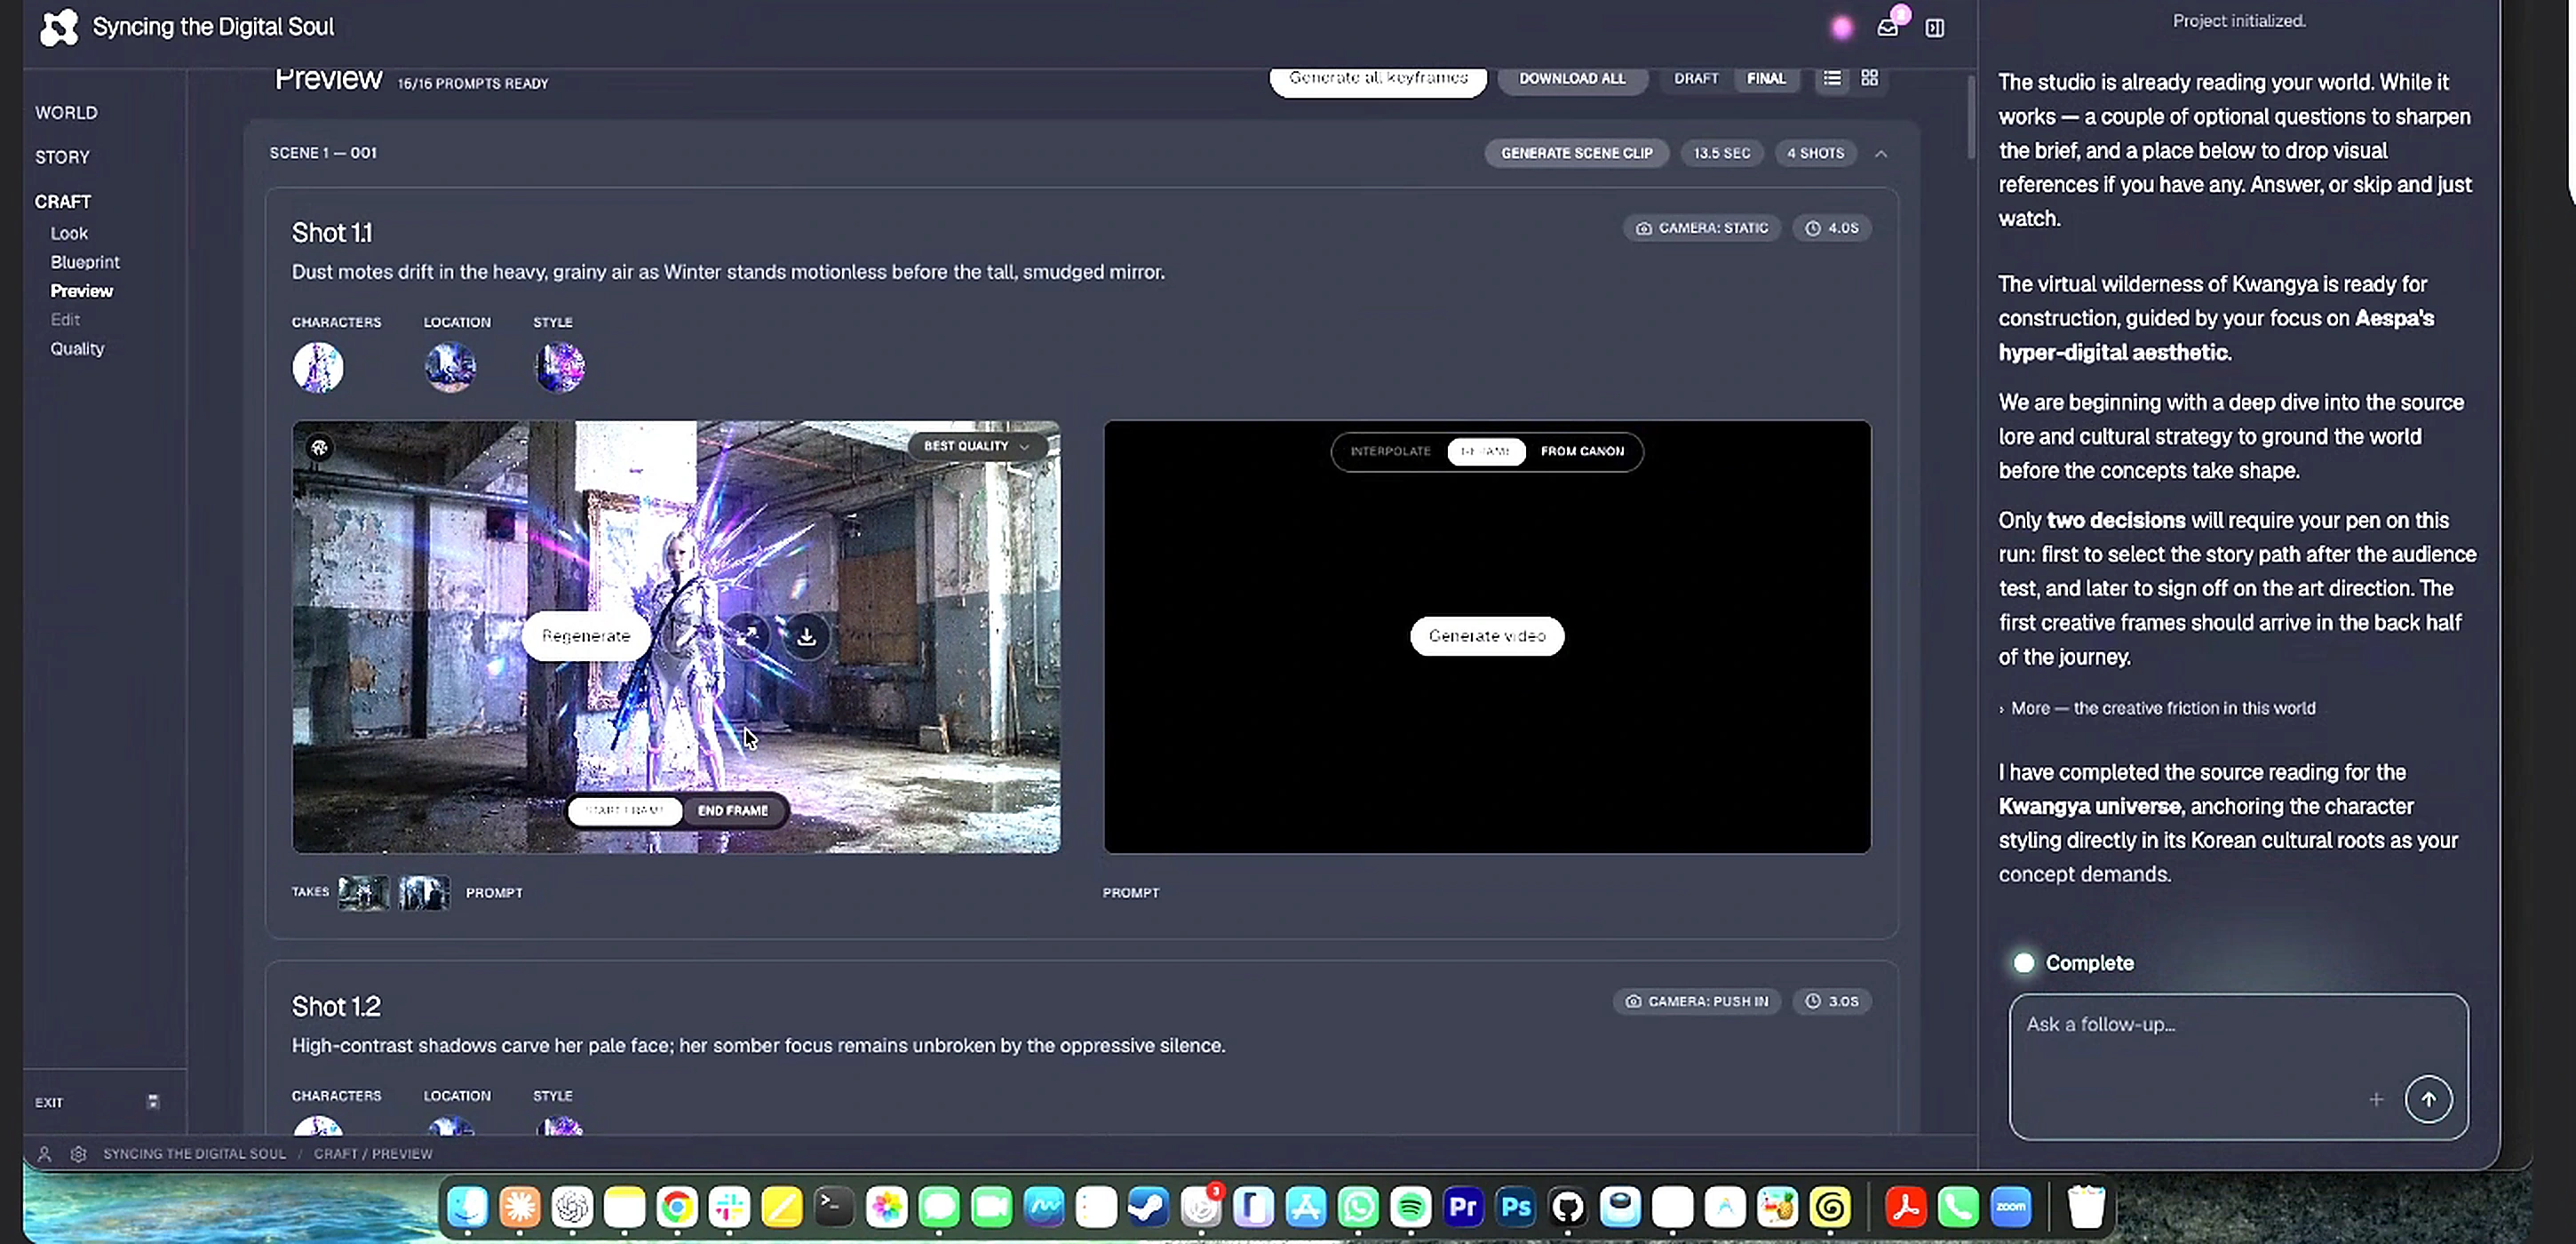
Task: Open settings gear in status bar
Action: point(78,1153)
